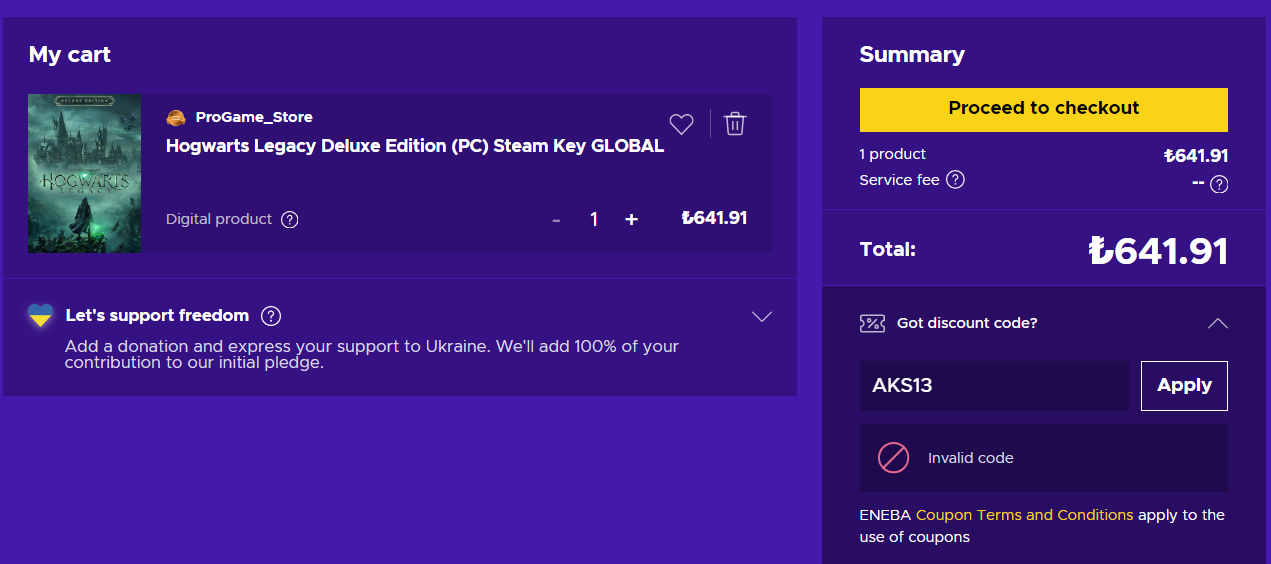Click discount code field containing AKS13
Image resolution: width=1271 pixels, height=564 pixels.
click(993, 385)
